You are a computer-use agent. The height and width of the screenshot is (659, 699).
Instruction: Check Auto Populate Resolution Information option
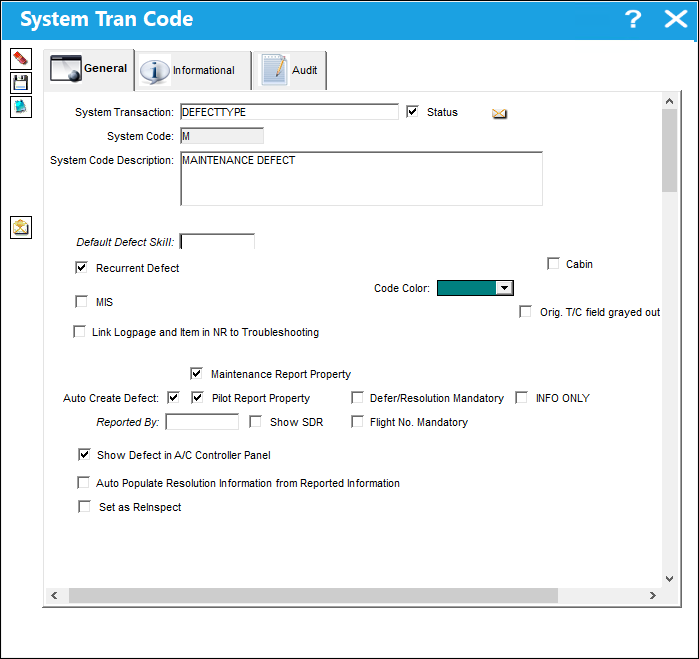(x=83, y=482)
